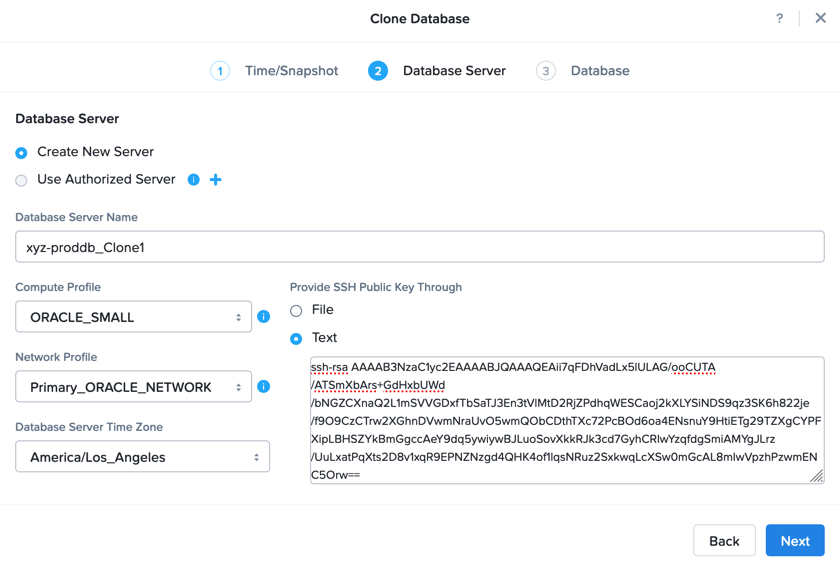
Task: Select File for SSH public key
Action: coord(296,311)
